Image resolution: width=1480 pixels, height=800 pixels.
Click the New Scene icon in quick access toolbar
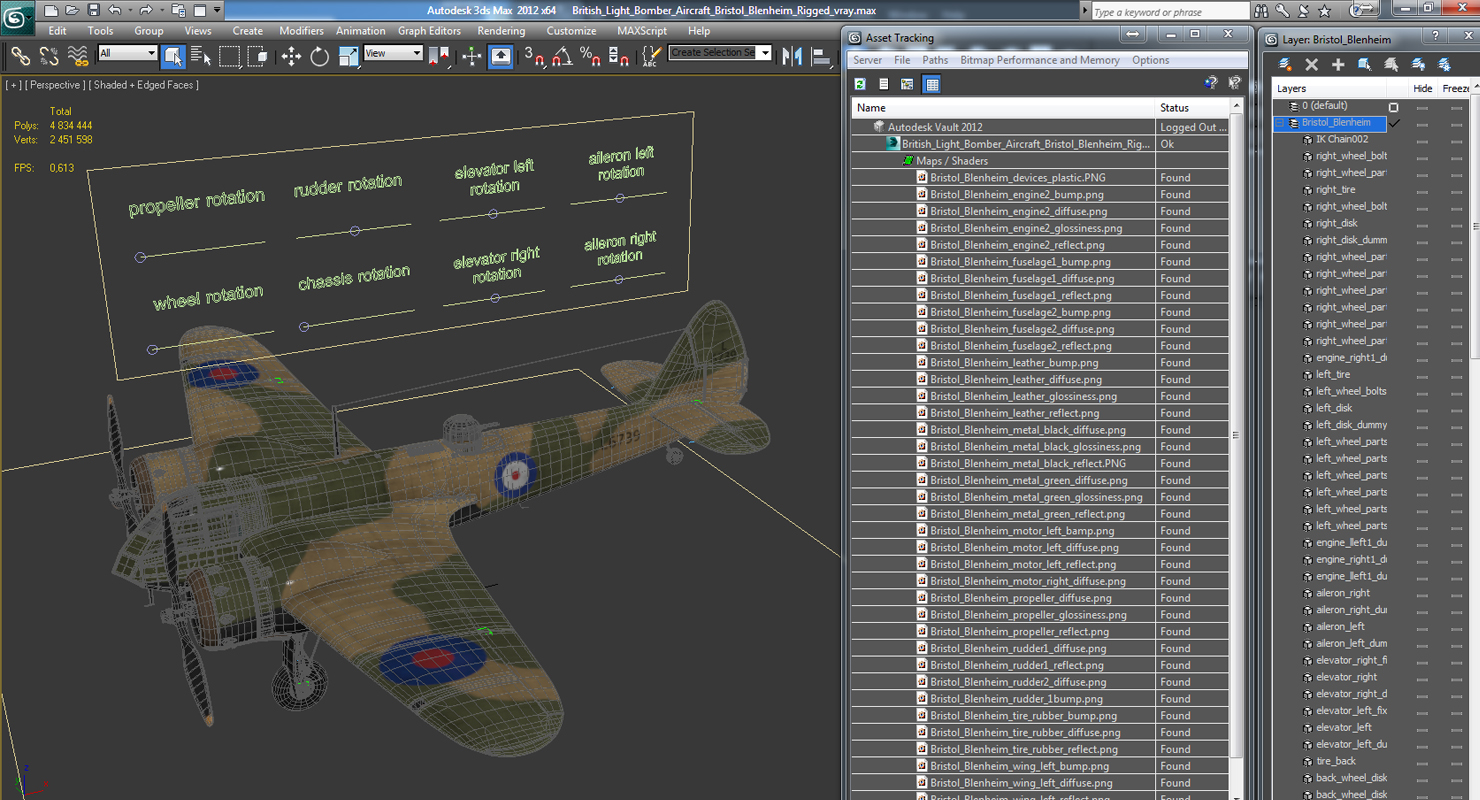tap(51, 10)
